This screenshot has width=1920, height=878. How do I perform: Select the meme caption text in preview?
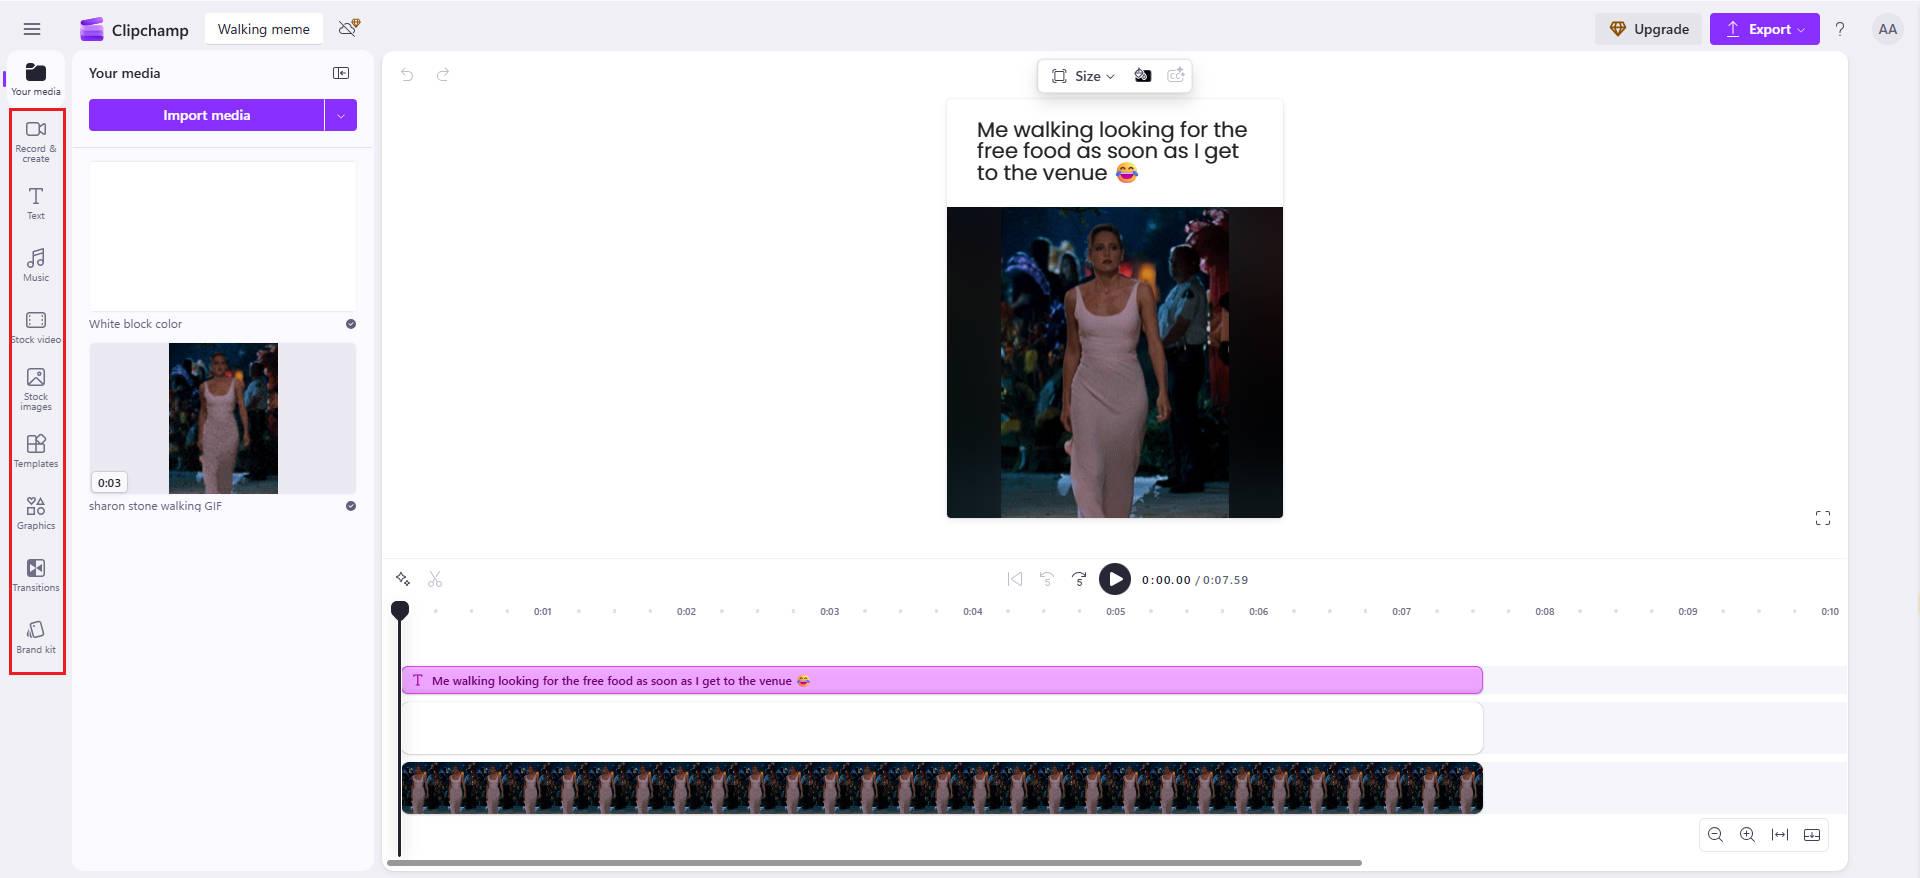click(x=1112, y=151)
